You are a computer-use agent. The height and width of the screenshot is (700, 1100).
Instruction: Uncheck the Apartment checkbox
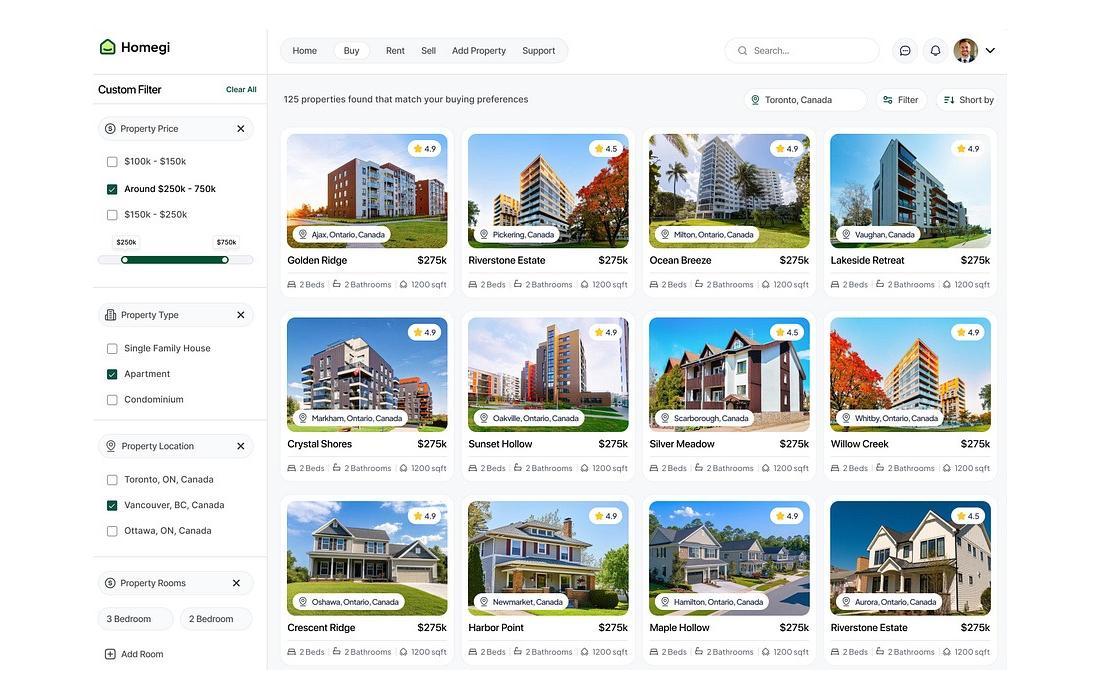coord(112,375)
